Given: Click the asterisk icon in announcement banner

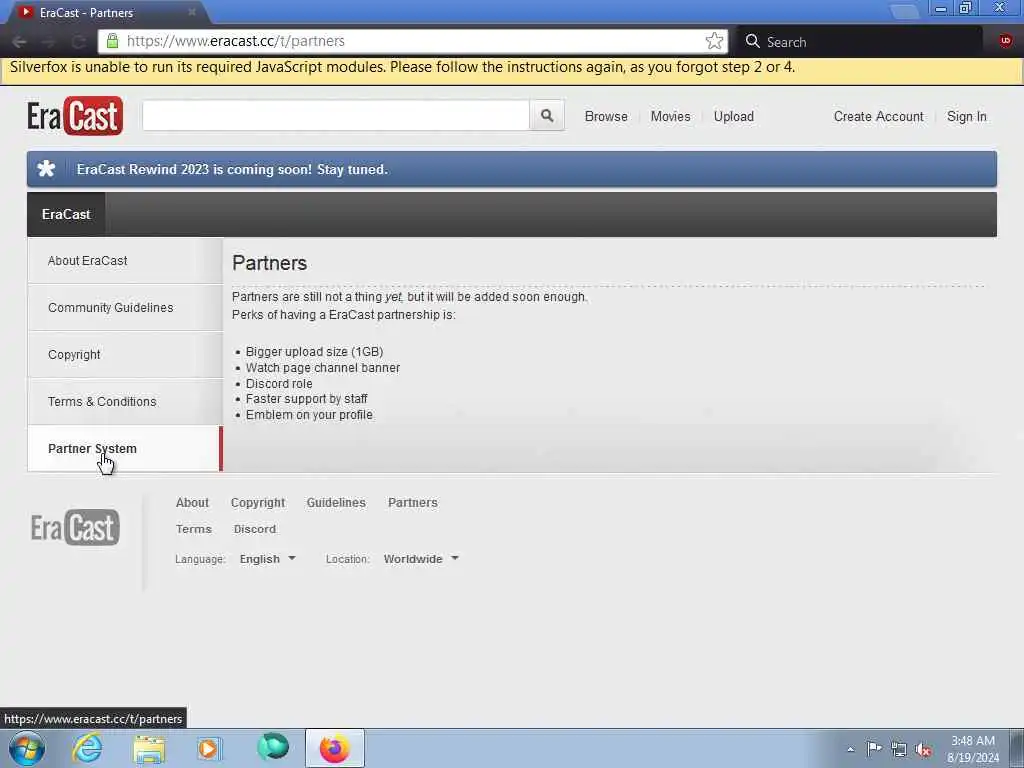Looking at the screenshot, I should point(46,169).
